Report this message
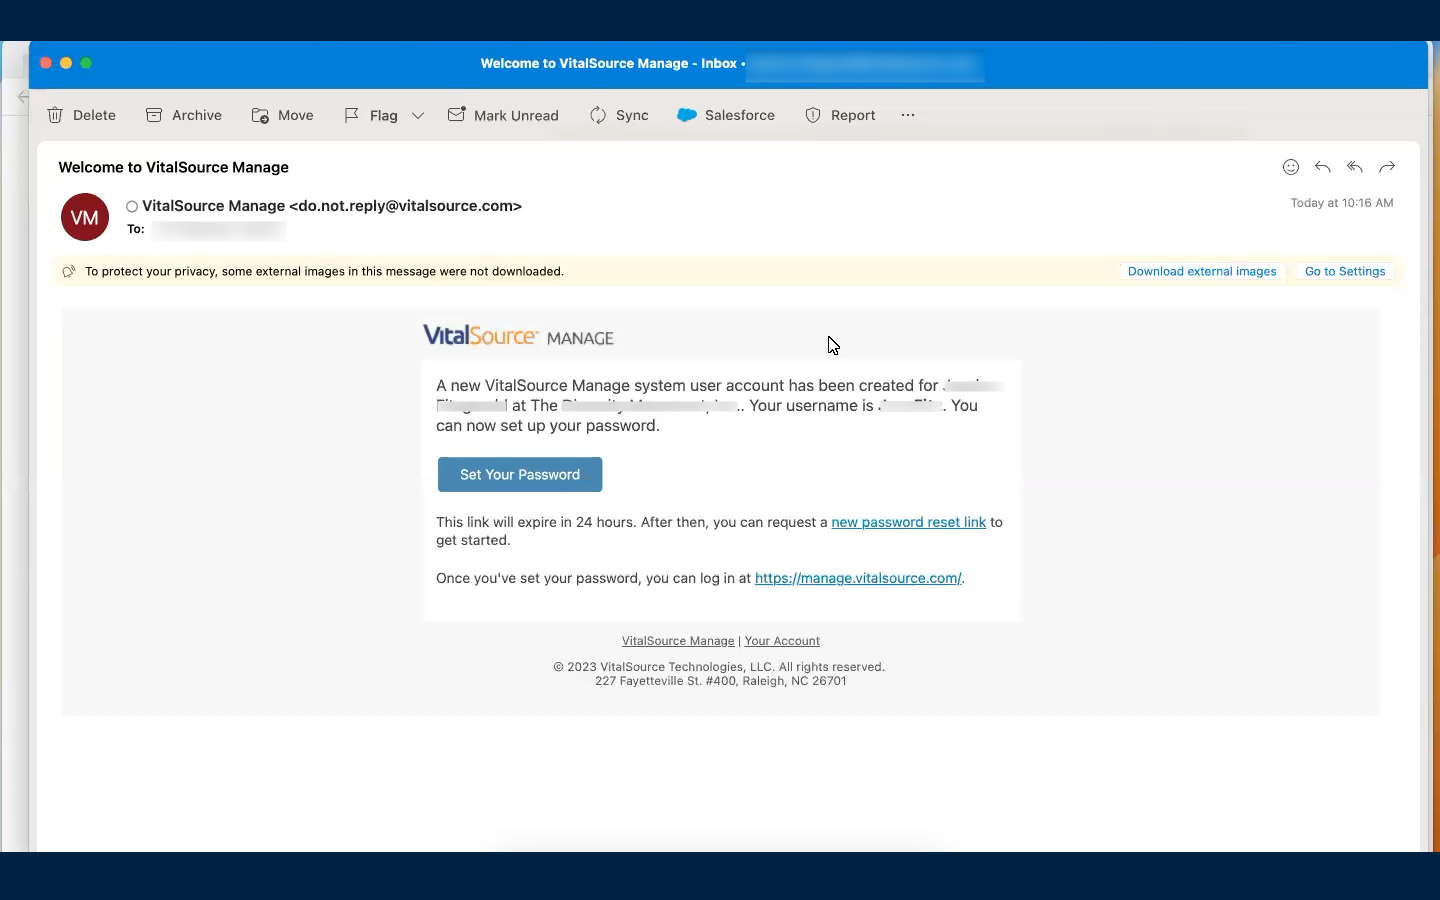Image resolution: width=1440 pixels, height=900 pixels. (840, 115)
